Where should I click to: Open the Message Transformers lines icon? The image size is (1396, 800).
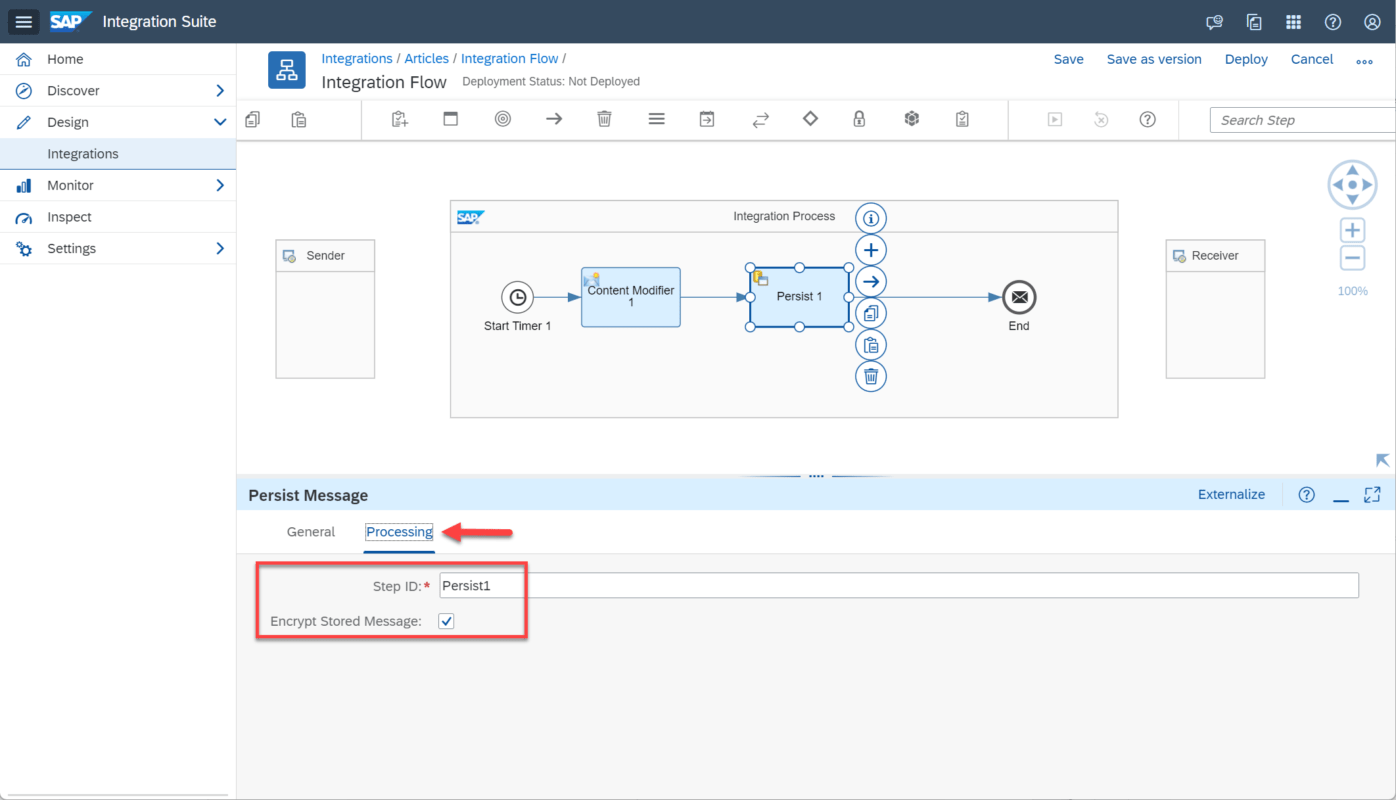[656, 119]
